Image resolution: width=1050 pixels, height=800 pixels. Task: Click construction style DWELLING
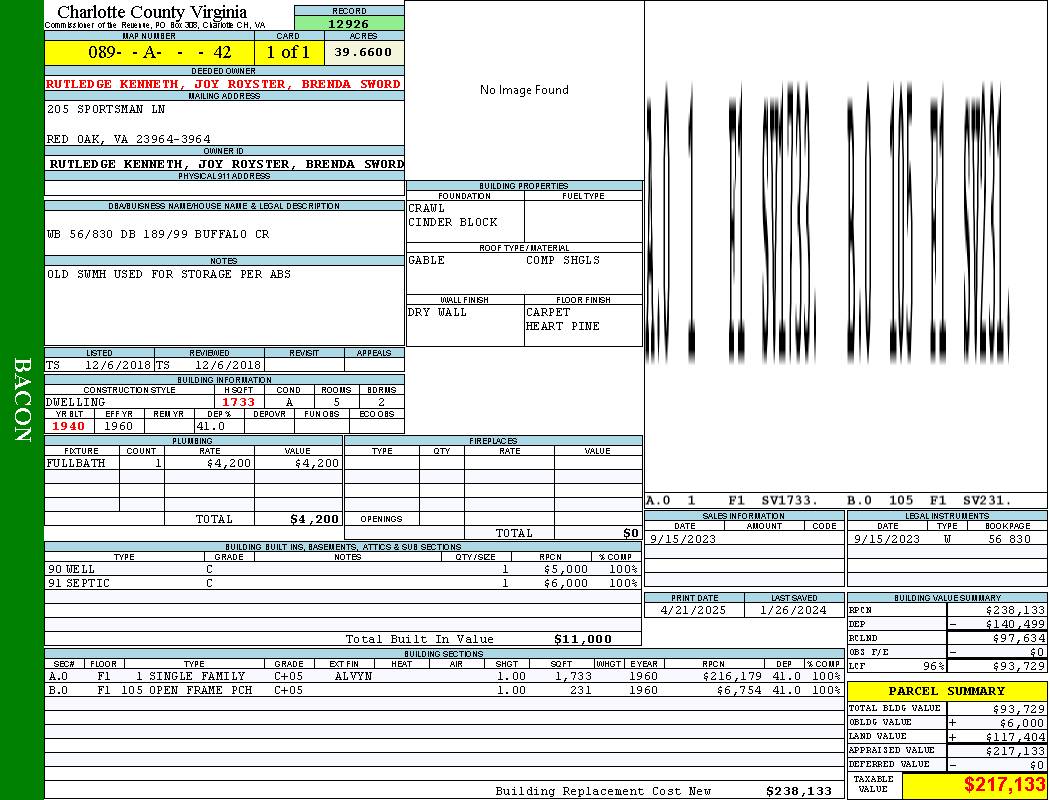pyautogui.click(x=76, y=402)
